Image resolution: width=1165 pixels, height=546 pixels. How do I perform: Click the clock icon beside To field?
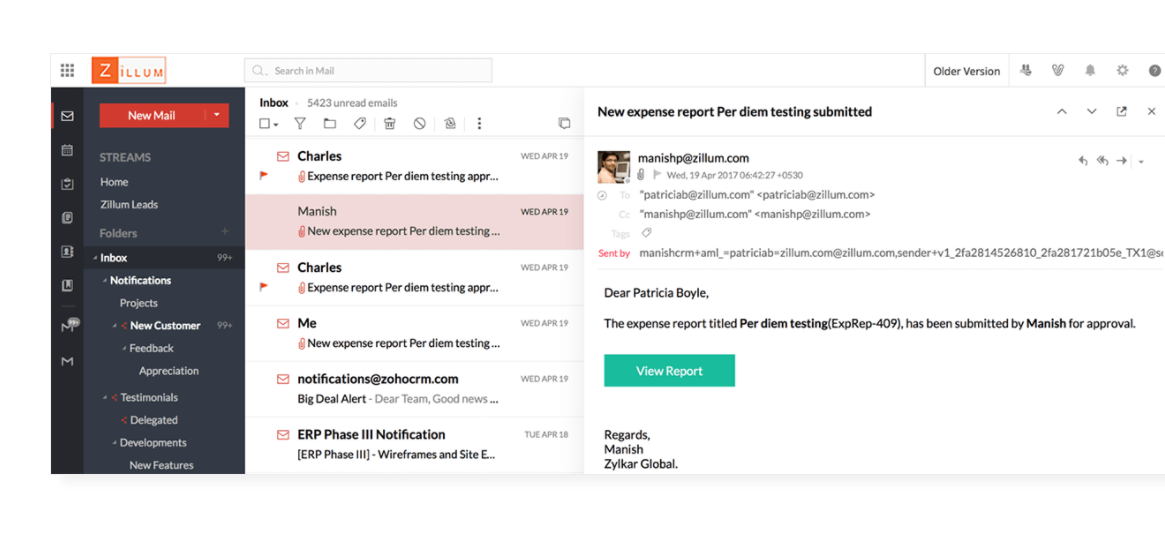[603, 195]
